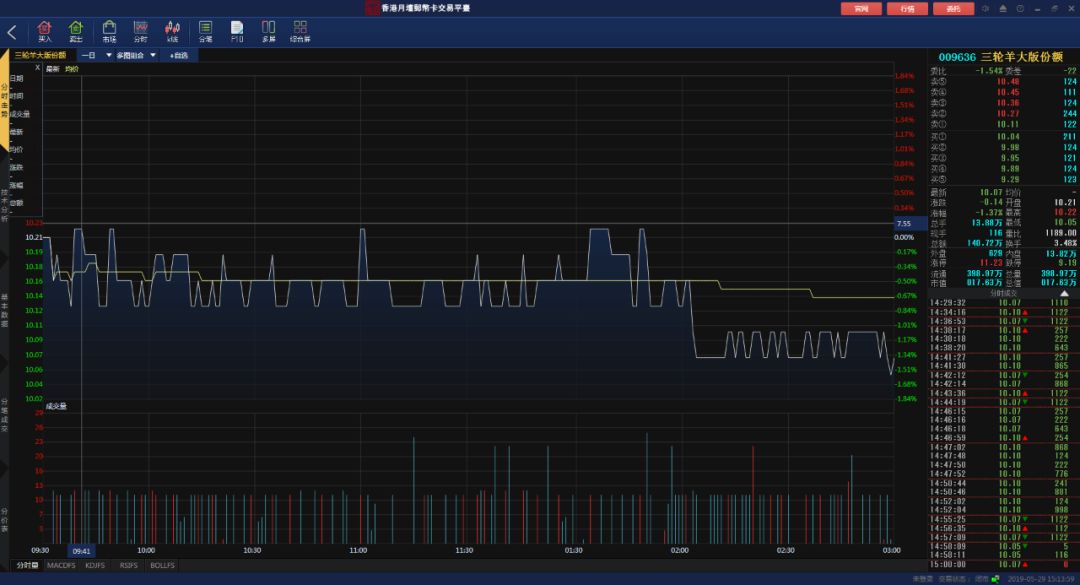
Task: Open the 综合屏 combined screen grid icon
Action: [x=300, y=32]
